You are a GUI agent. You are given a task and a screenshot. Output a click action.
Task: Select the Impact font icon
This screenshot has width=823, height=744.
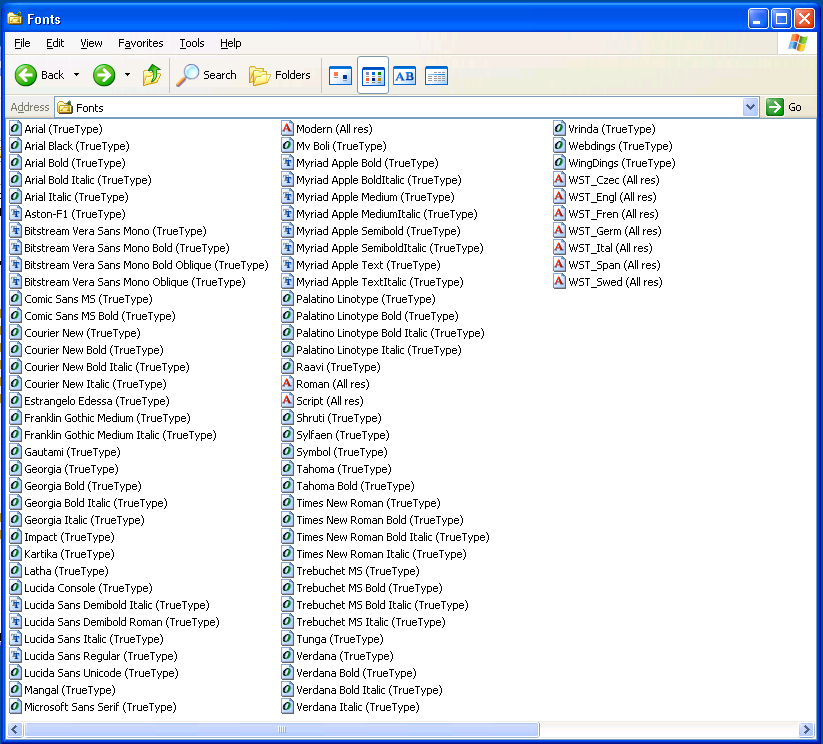pos(16,537)
